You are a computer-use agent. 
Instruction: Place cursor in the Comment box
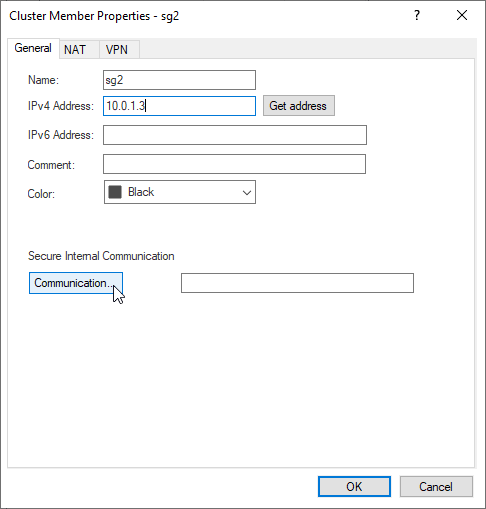[234, 164]
